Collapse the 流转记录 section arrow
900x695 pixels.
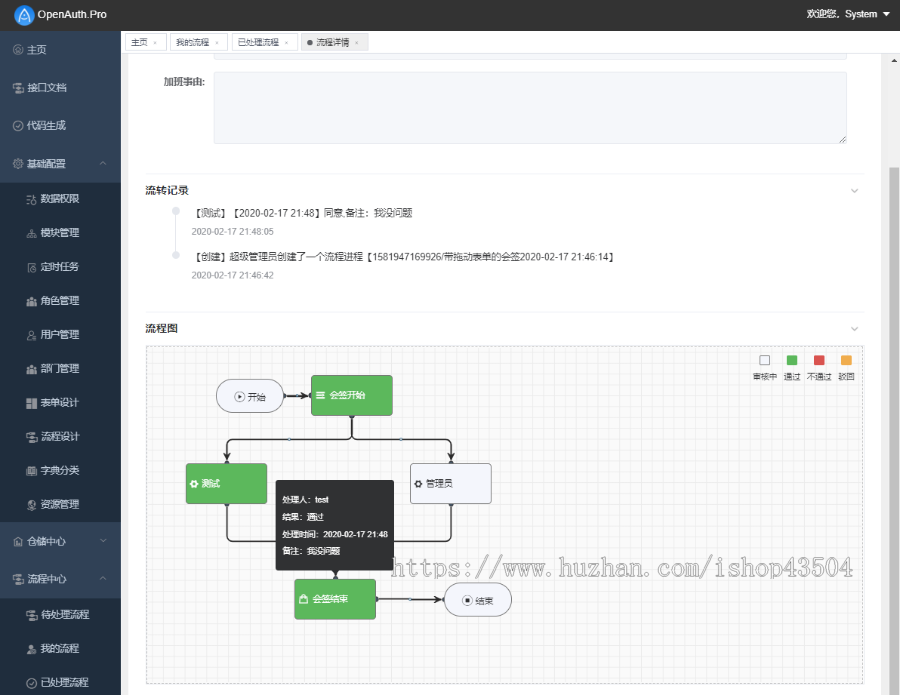(854, 191)
